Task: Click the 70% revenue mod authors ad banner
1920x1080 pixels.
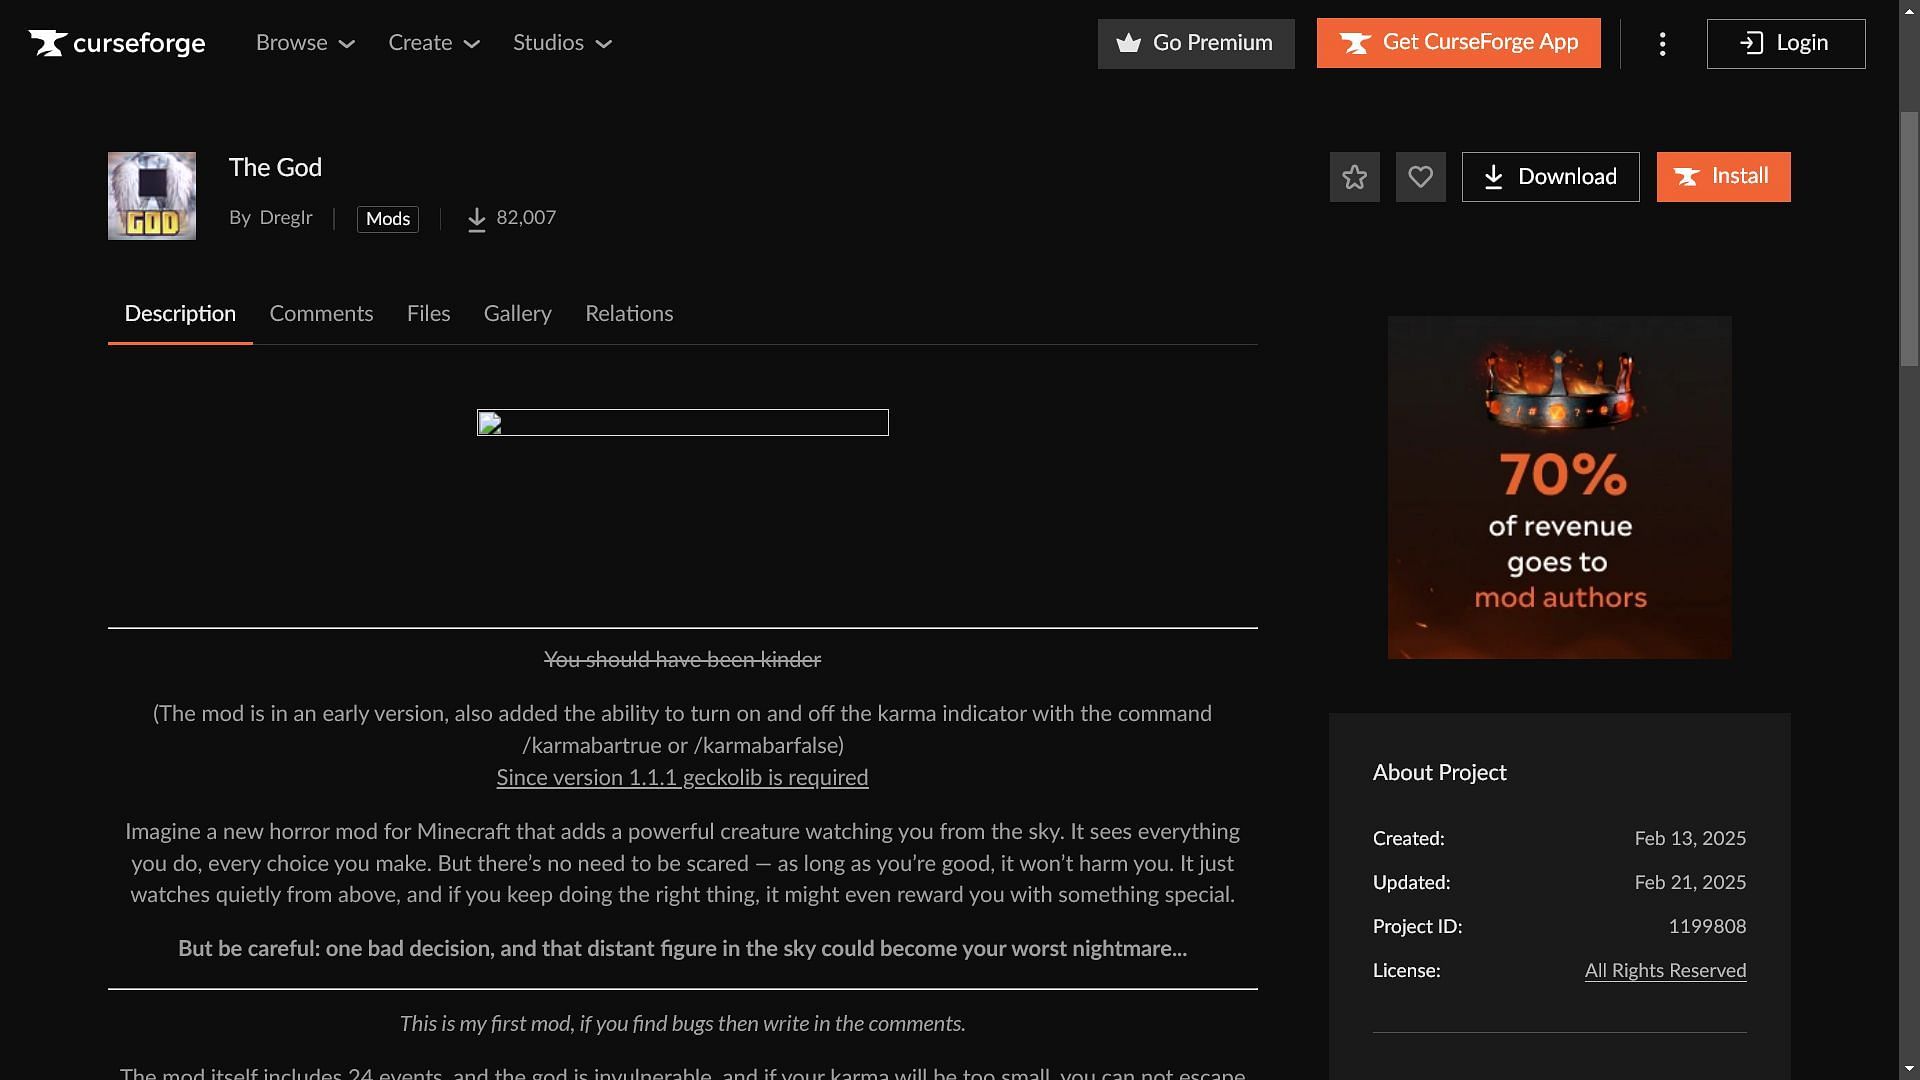Action: (x=1560, y=487)
